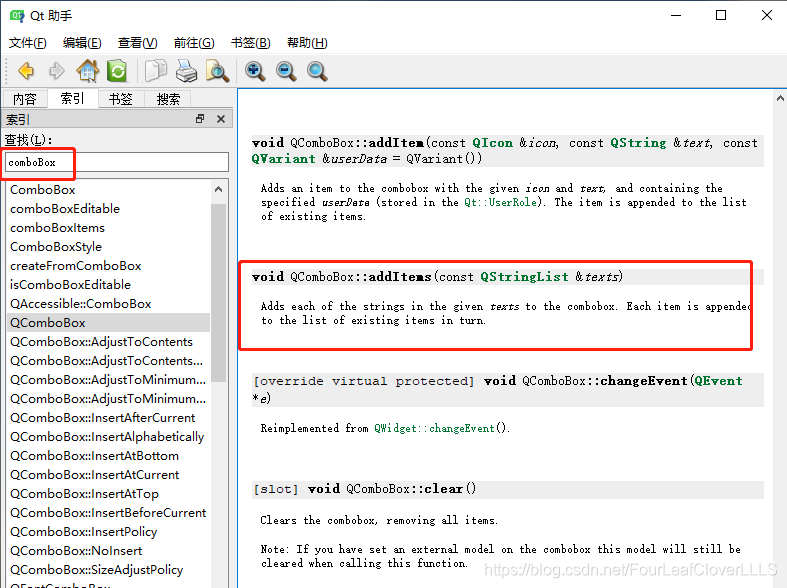Focus the 查找 search input field
Viewport: 787px width, 588px height.
pyautogui.click(x=116, y=162)
